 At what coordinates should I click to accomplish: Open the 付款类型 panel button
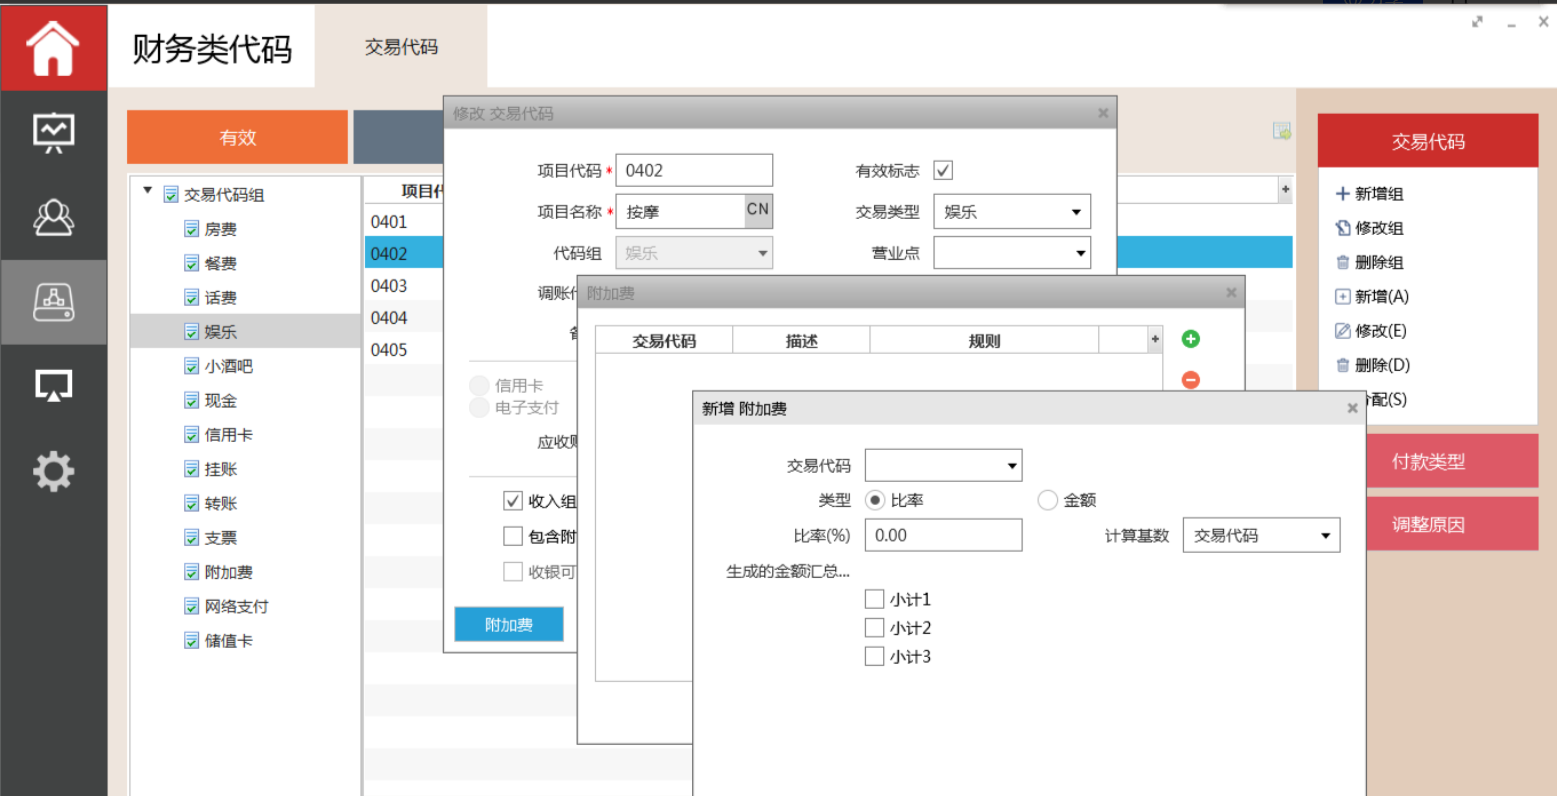pos(1427,462)
